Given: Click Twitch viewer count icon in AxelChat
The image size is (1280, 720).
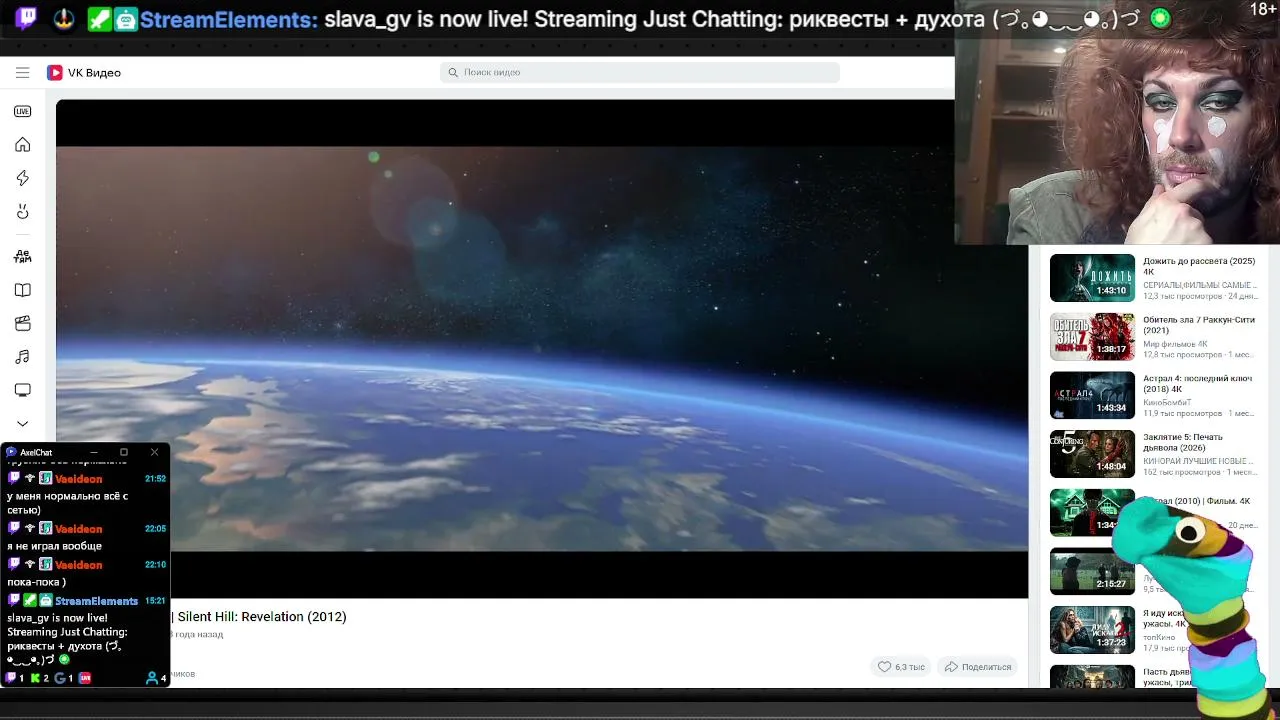Looking at the screenshot, I should pos(11,678).
